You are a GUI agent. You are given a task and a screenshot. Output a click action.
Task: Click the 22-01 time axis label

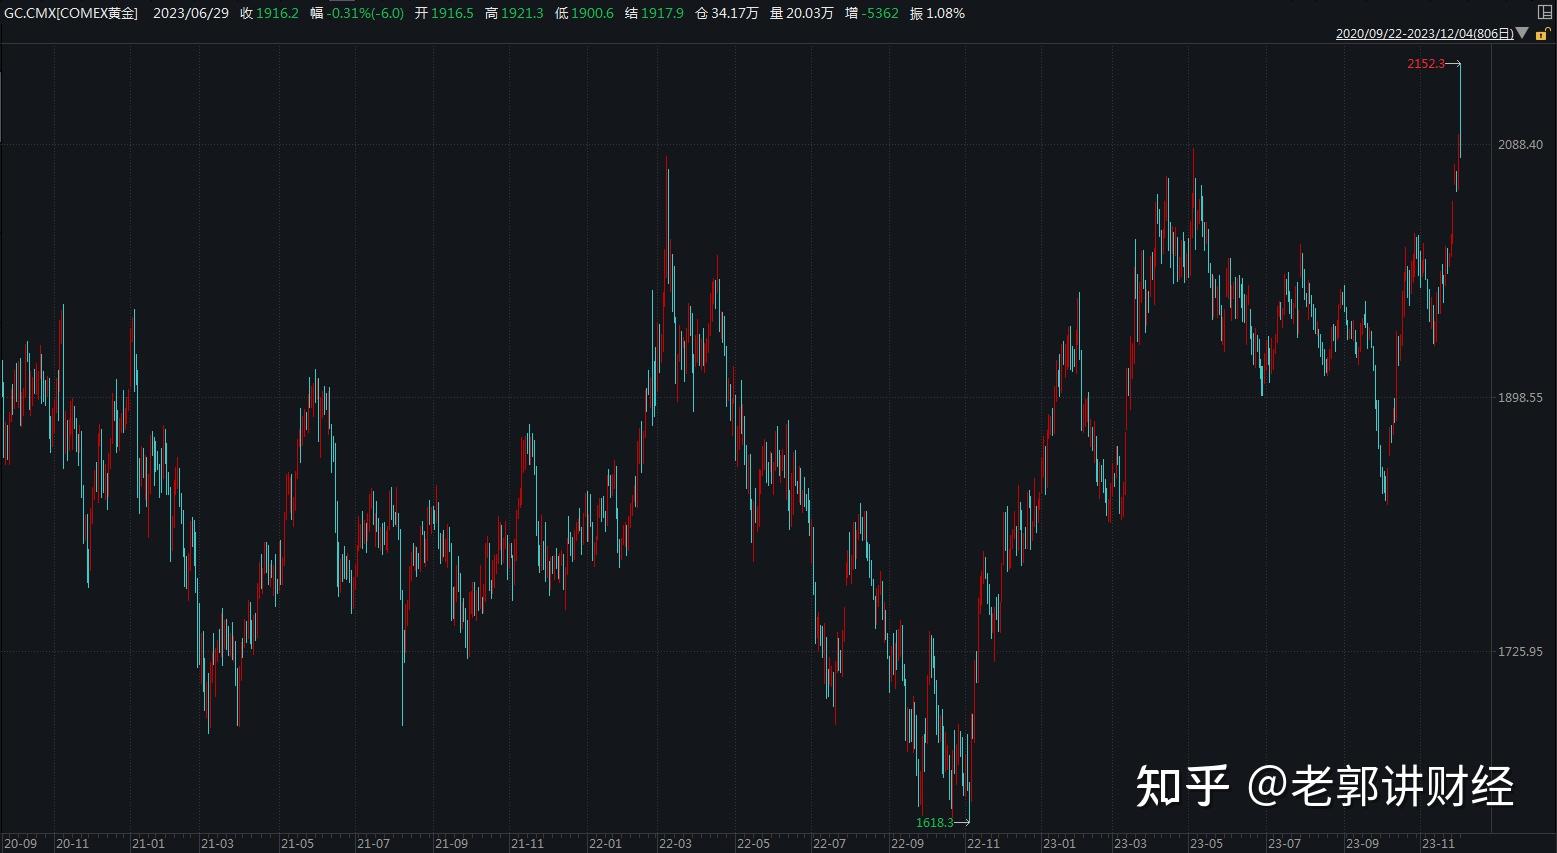pos(605,844)
